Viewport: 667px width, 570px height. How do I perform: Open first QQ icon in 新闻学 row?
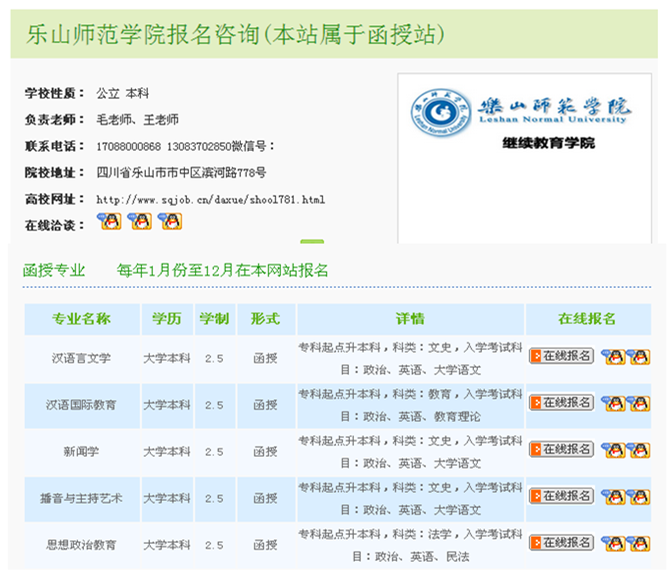[x=613, y=450]
